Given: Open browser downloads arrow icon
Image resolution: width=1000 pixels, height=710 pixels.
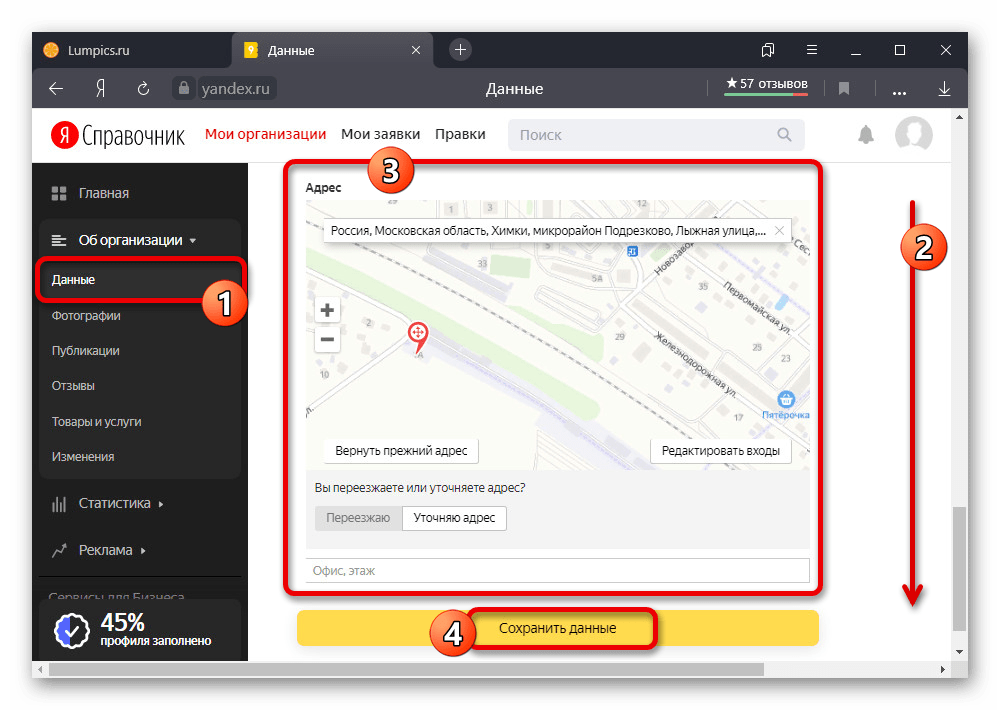Looking at the screenshot, I should tap(943, 89).
